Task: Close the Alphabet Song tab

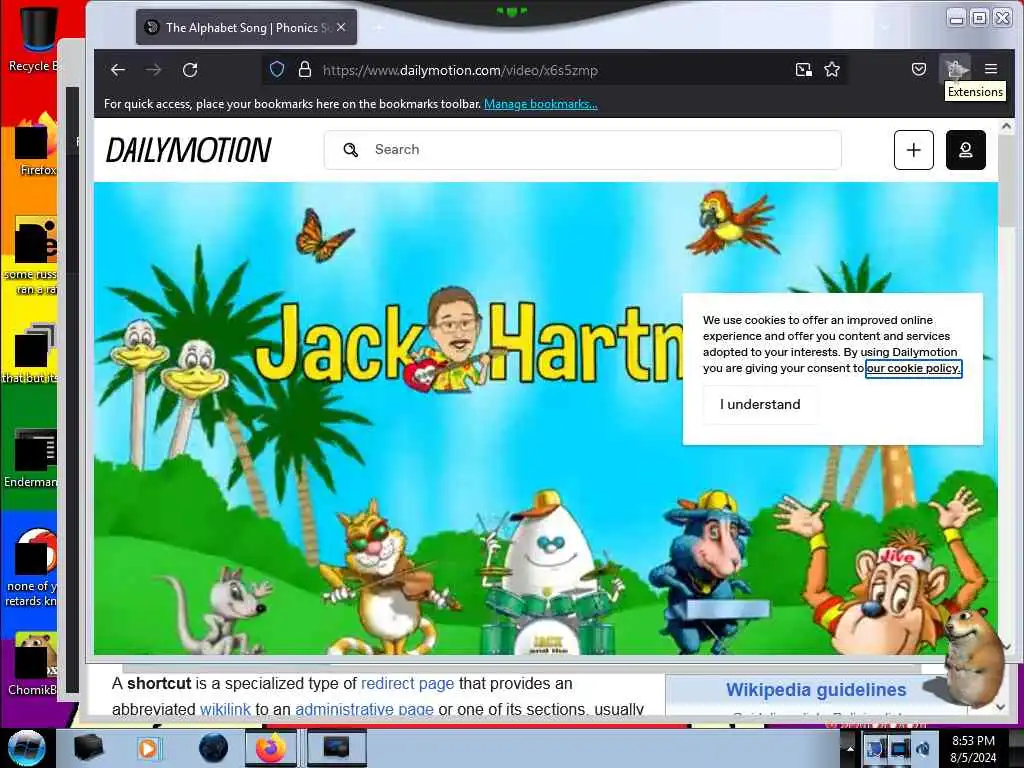Action: pos(341,27)
